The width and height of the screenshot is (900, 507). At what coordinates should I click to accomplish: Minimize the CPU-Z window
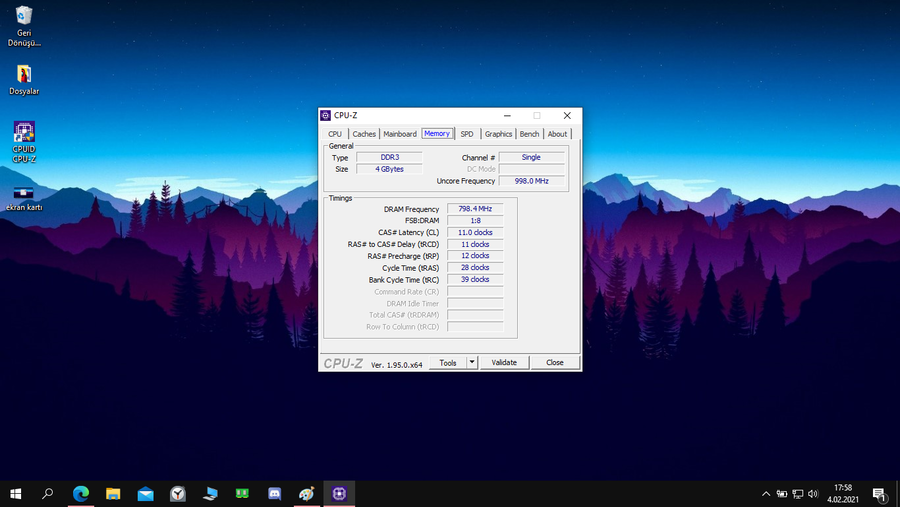click(x=507, y=115)
